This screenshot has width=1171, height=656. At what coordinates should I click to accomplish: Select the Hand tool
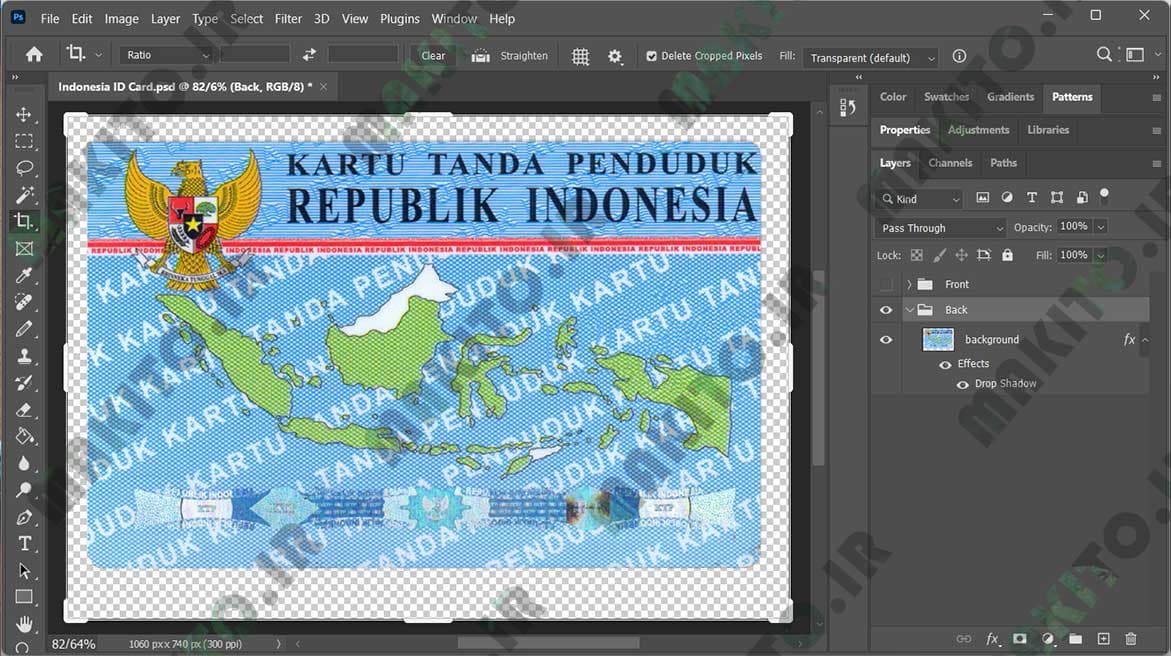click(24, 623)
